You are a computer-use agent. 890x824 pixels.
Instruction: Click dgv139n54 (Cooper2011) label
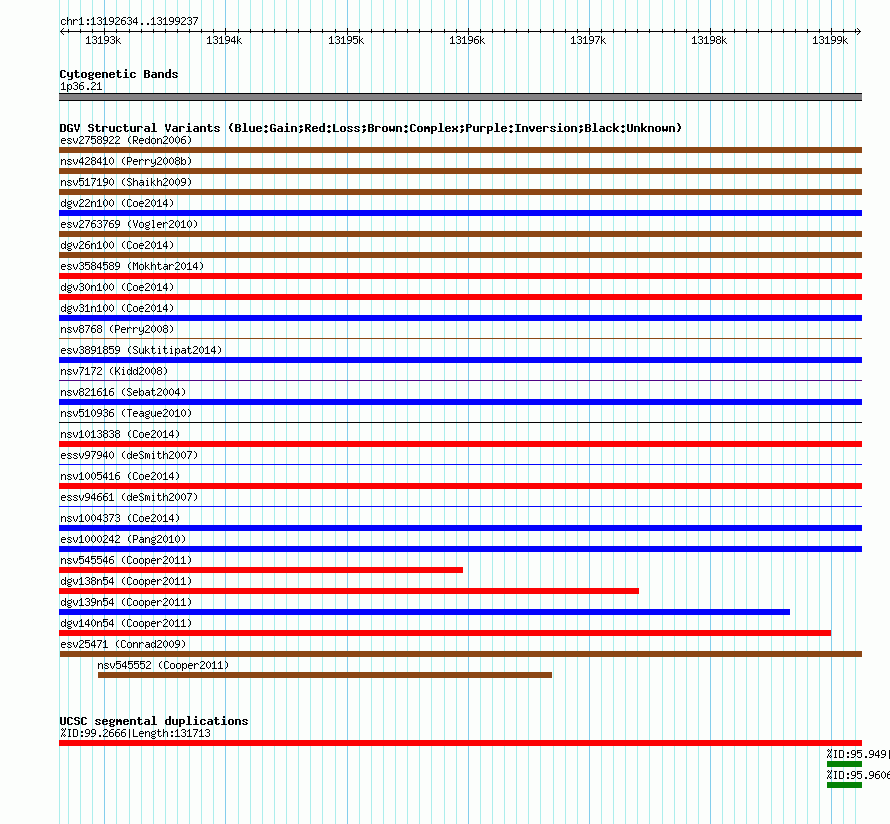(126, 602)
